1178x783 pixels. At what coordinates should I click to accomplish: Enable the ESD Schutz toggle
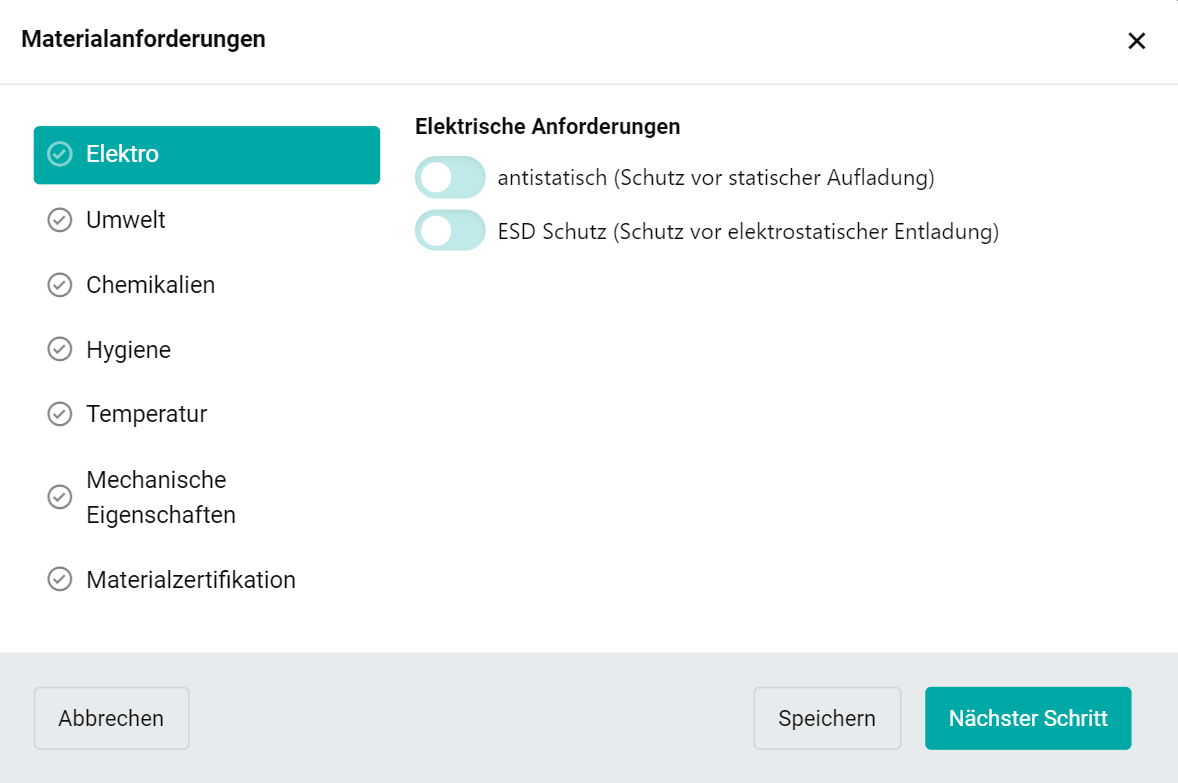pyautogui.click(x=449, y=230)
